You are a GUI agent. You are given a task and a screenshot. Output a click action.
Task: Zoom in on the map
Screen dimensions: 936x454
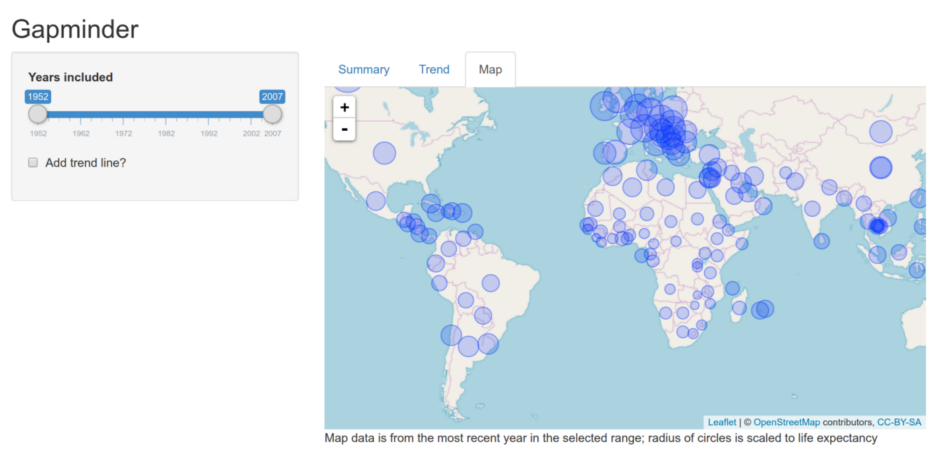(x=345, y=108)
